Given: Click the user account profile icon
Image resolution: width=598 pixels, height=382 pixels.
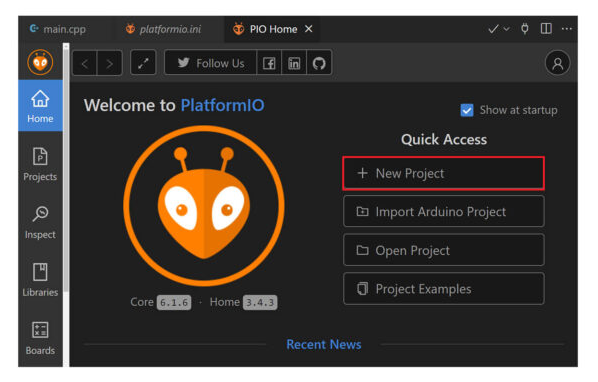Looking at the screenshot, I should coord(557,63).
